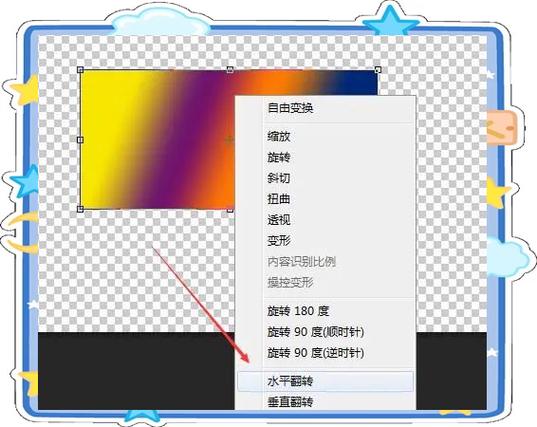Click the 变形 menu item
The width and height of the screenshot is (537, 427).
[325, 241]
